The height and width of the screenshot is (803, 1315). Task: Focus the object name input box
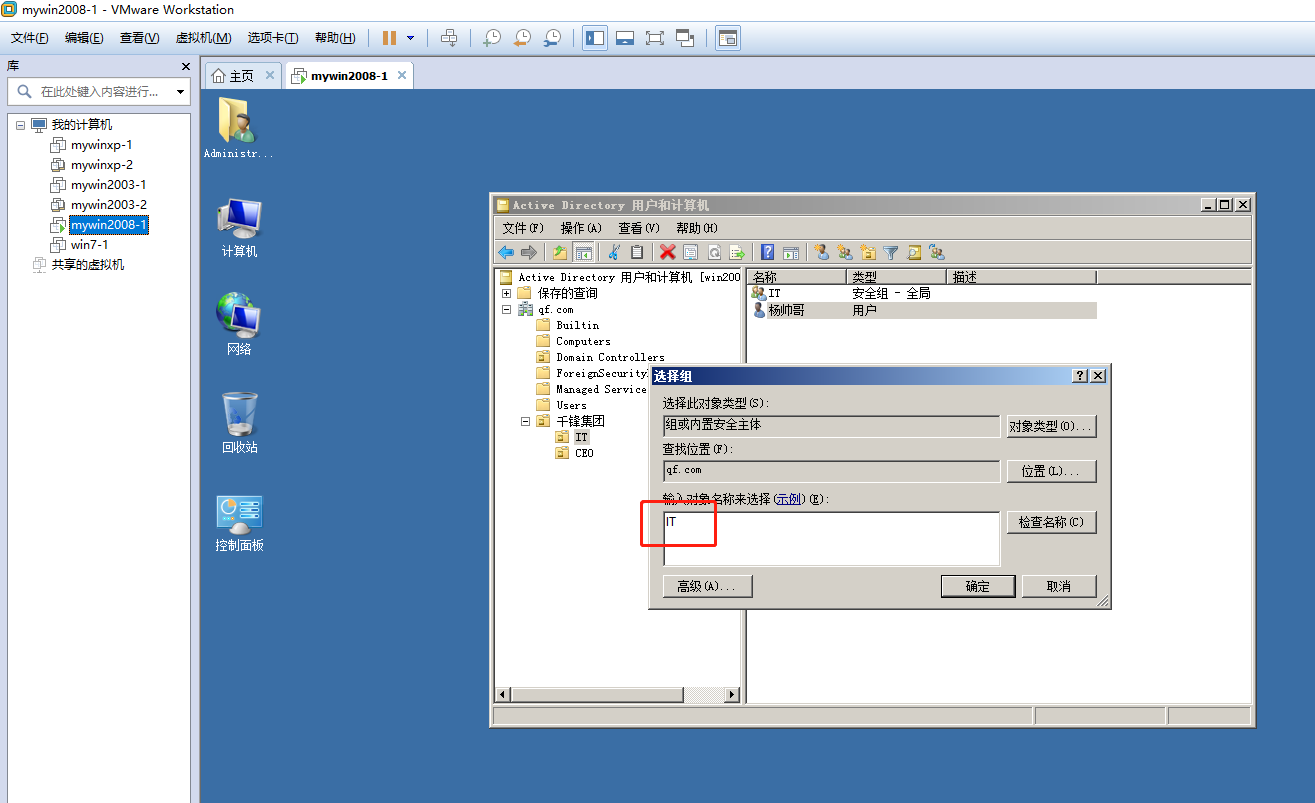point(831,539)
